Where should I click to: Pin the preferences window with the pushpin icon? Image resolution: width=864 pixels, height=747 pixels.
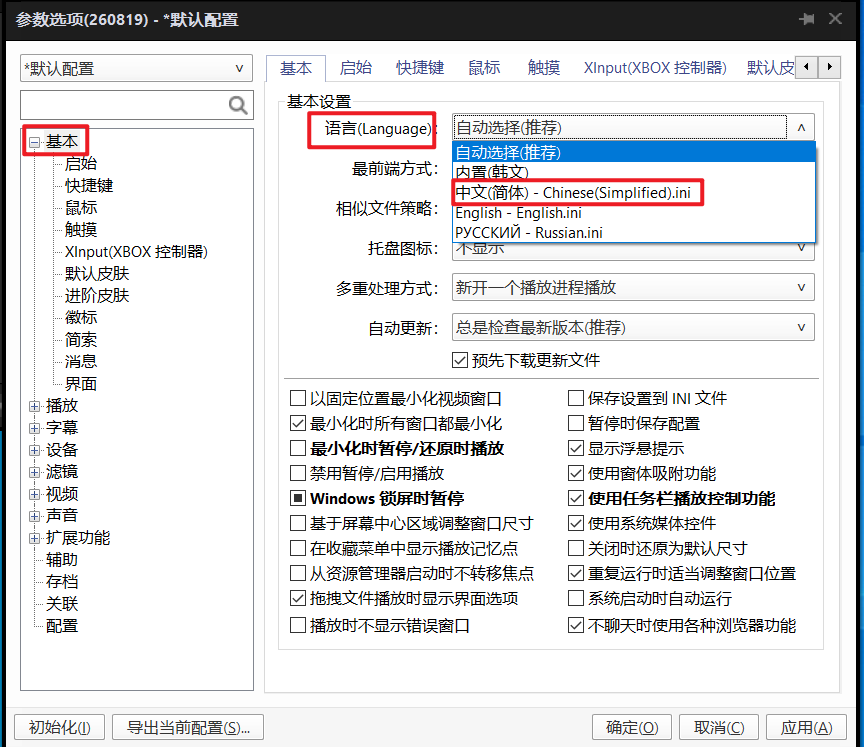click(807, 19)
